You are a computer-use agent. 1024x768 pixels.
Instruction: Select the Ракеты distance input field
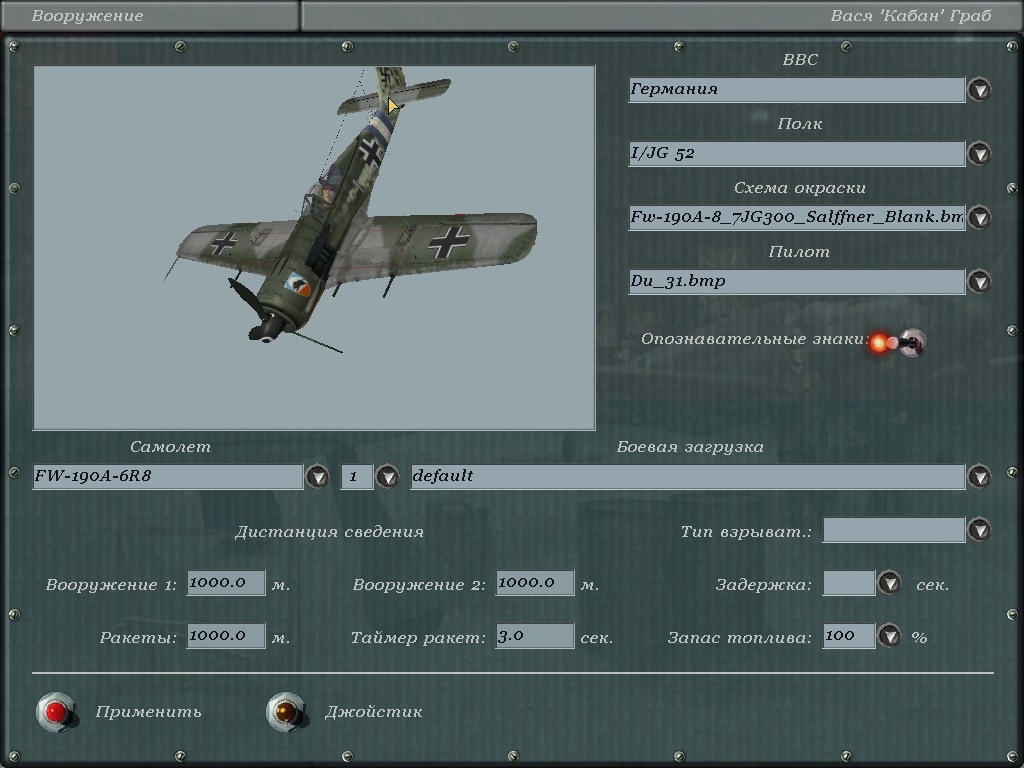226,636
